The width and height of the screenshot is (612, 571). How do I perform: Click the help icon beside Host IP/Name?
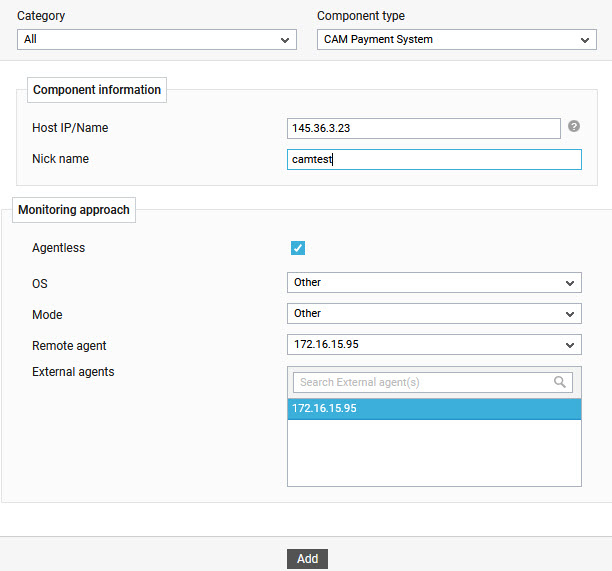pyautogui.click(x=573, y=126)
